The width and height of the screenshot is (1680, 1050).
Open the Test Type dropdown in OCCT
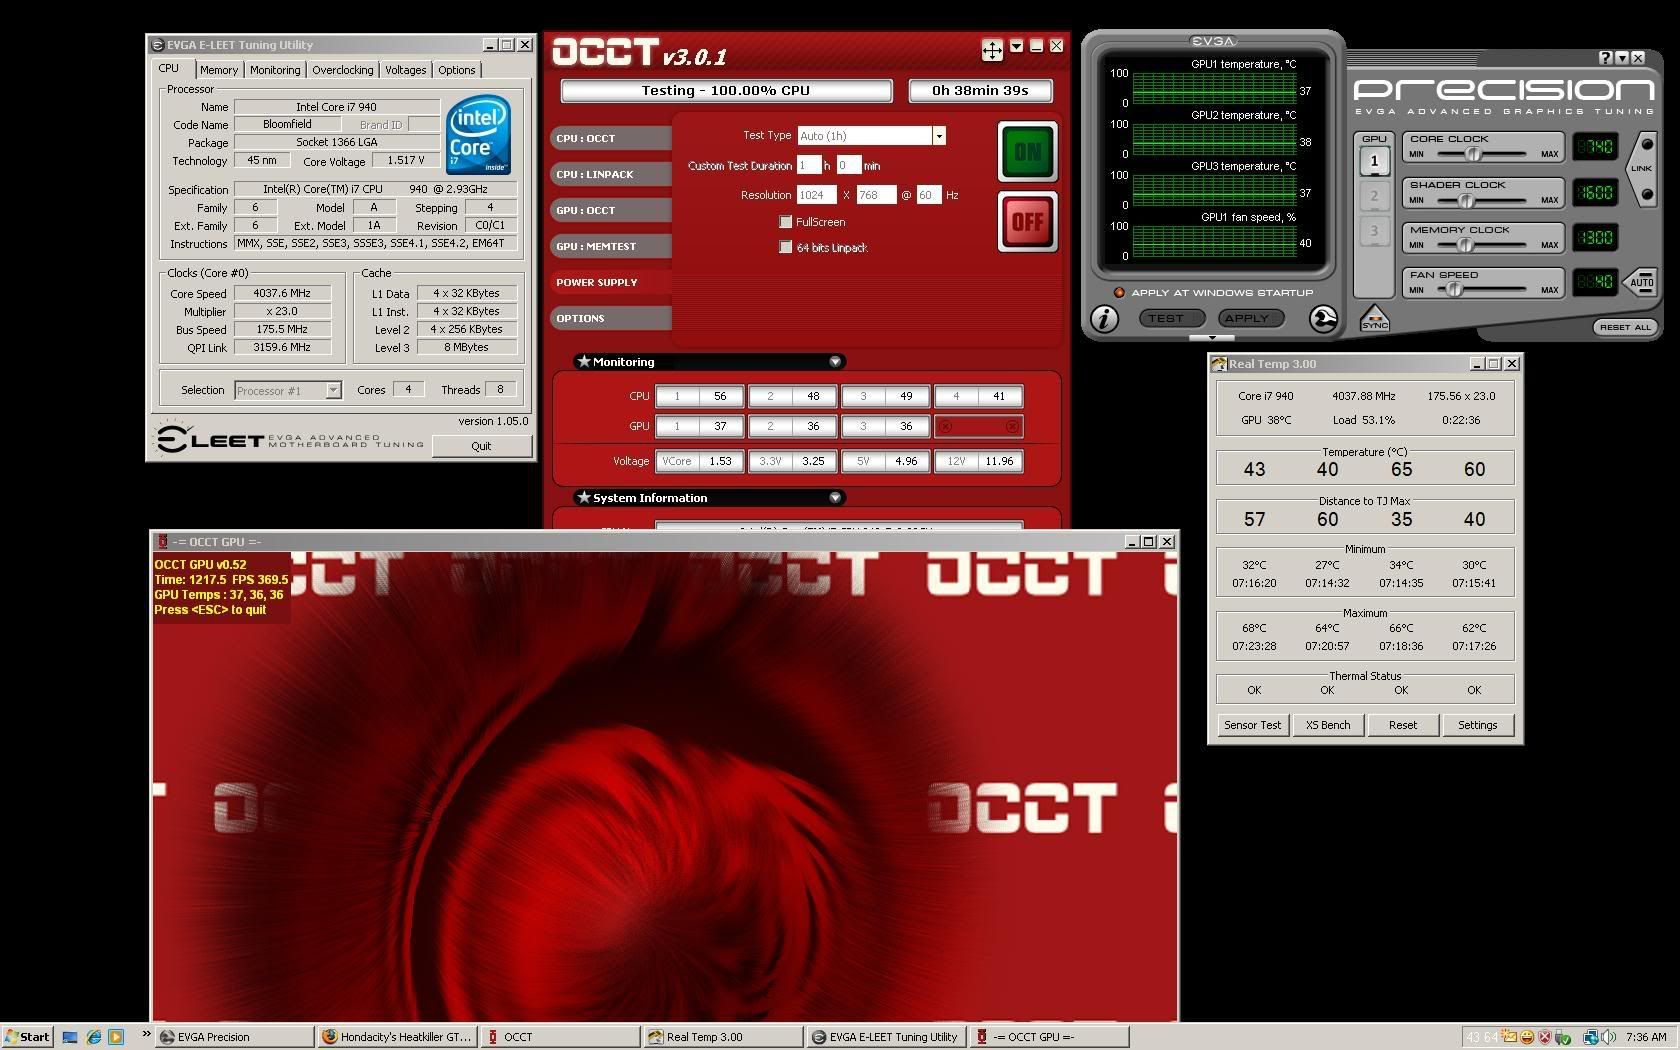point(938,136)
